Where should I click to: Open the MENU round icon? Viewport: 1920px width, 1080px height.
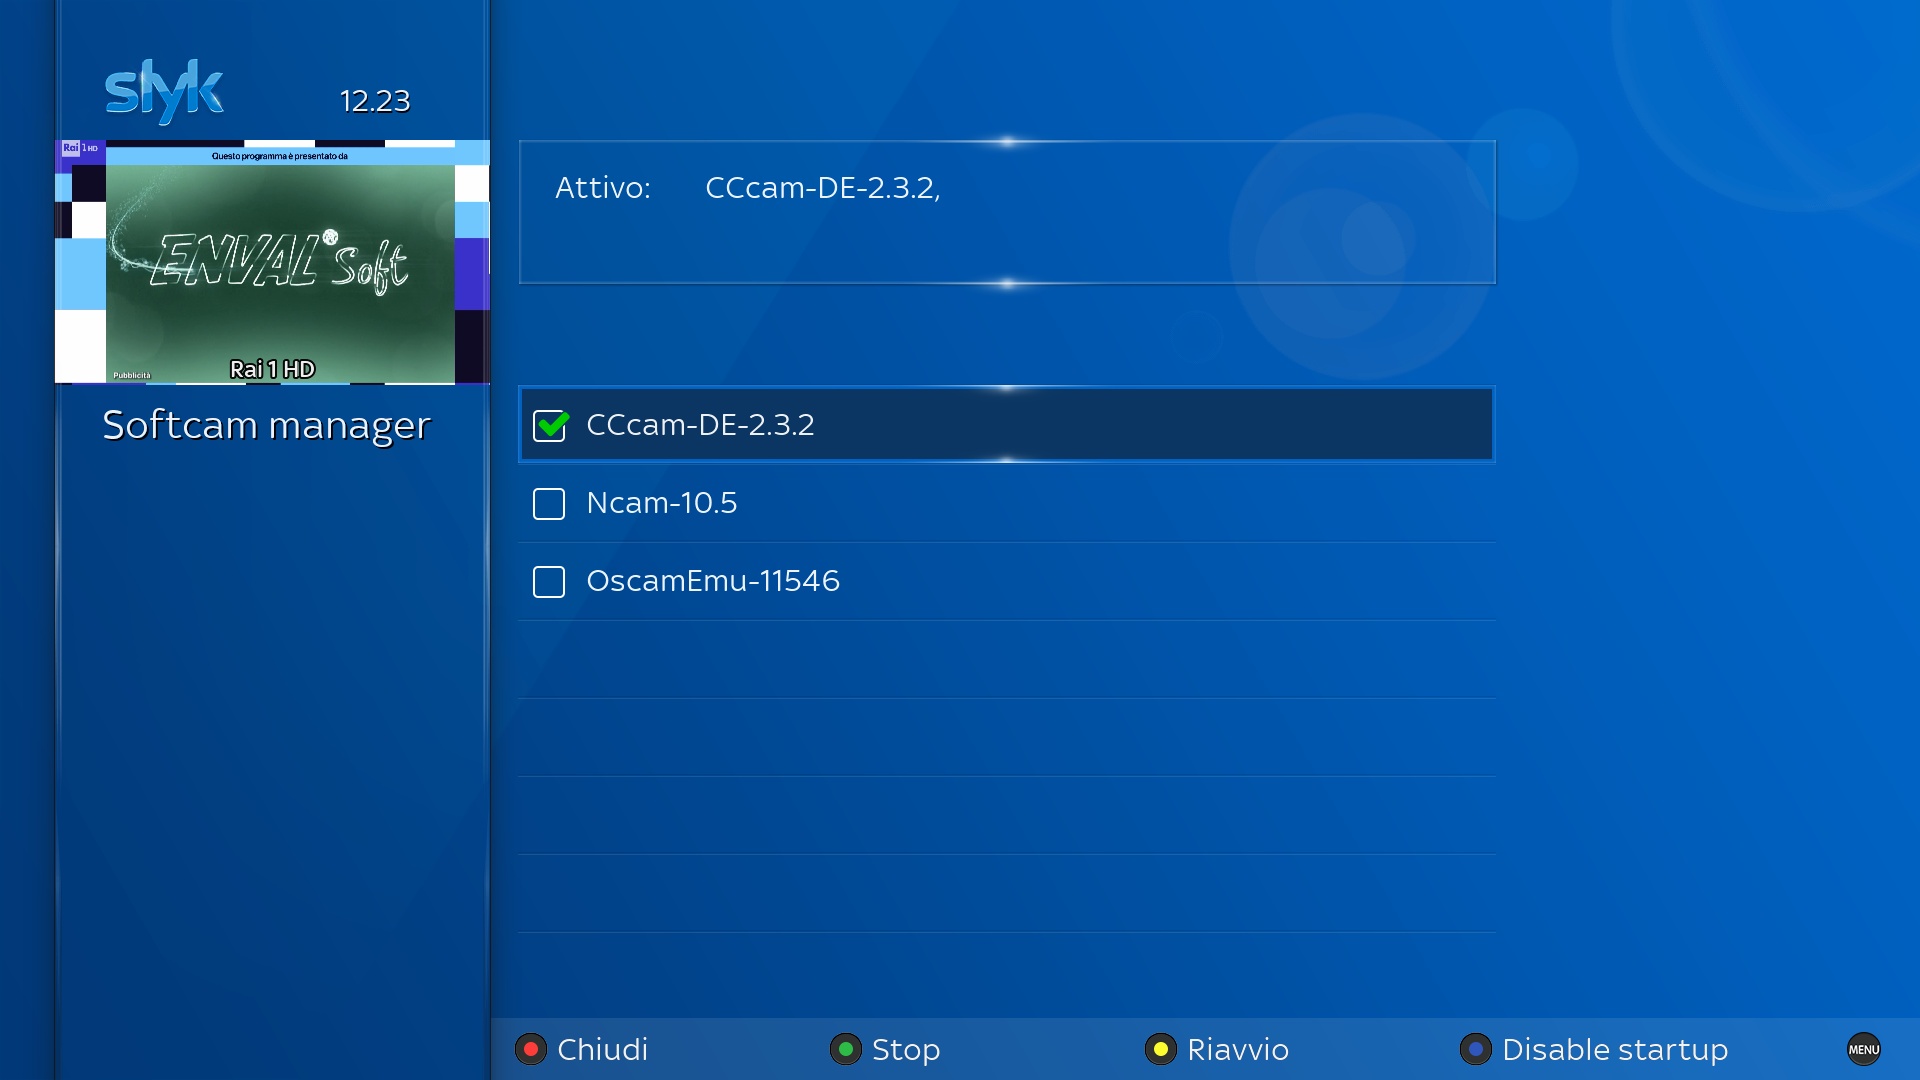click(1864, 1049)
